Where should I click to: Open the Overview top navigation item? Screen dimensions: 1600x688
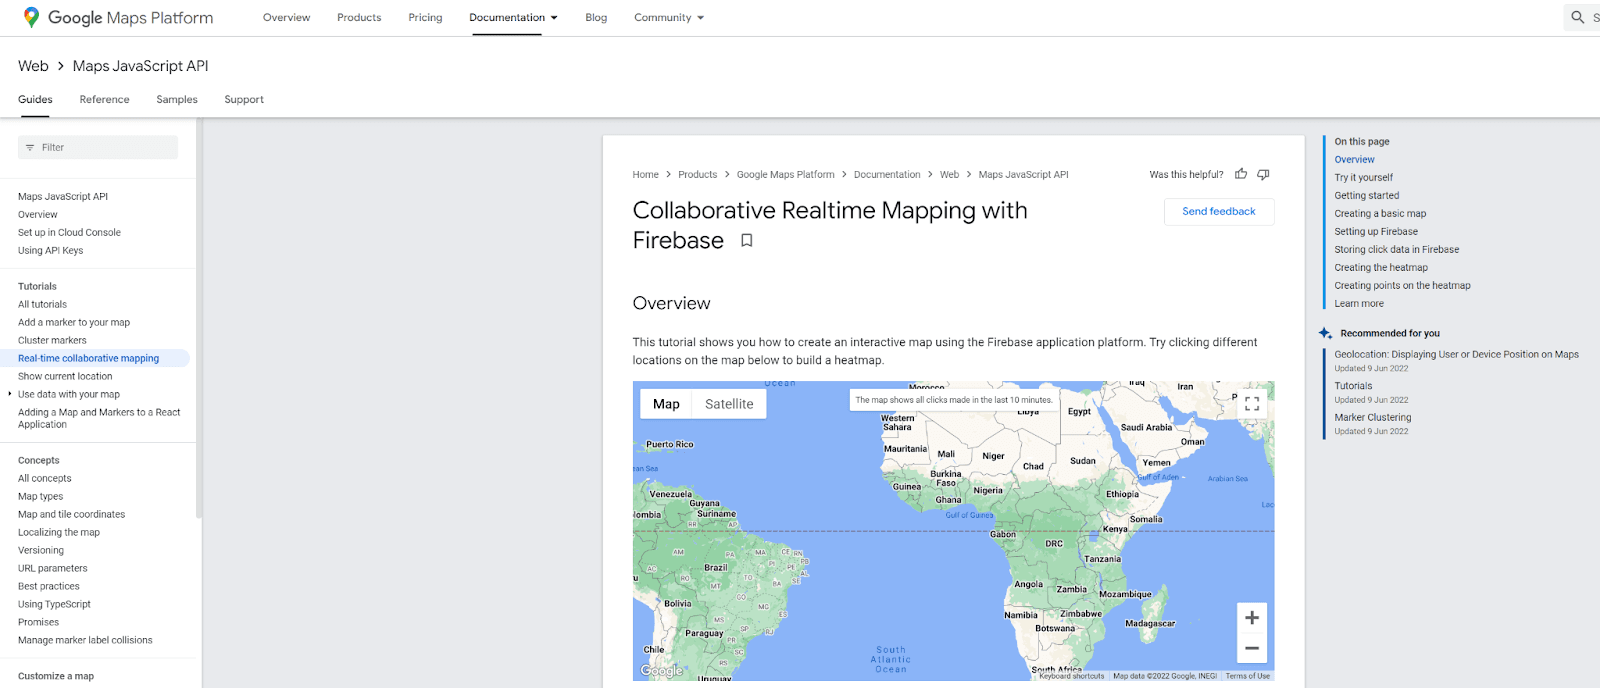click(x=286, y=18)
